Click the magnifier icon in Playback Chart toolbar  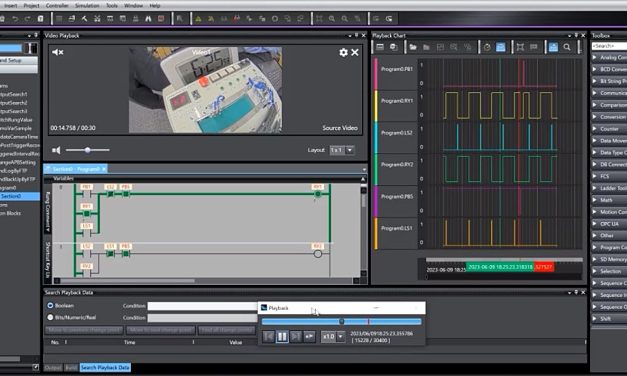tap(567, 47)
